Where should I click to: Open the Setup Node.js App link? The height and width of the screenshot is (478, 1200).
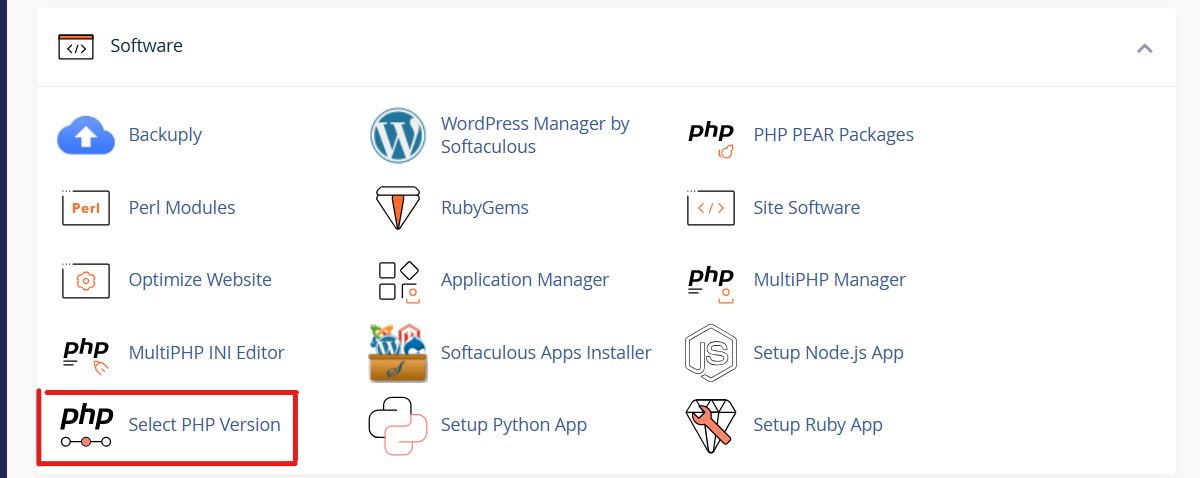(828, 353)
